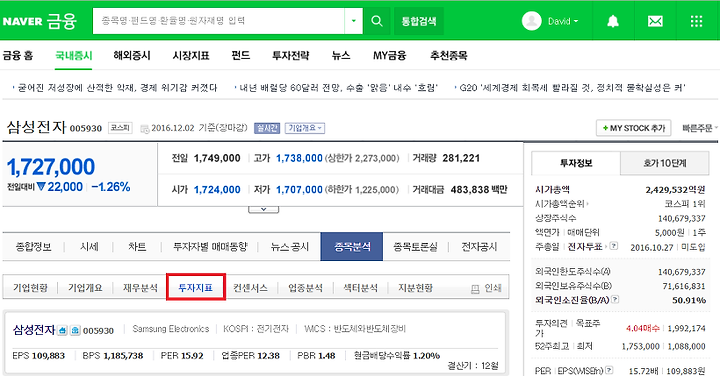
Task: Select the 추천종목 menu
Action: tap(449, 56)
